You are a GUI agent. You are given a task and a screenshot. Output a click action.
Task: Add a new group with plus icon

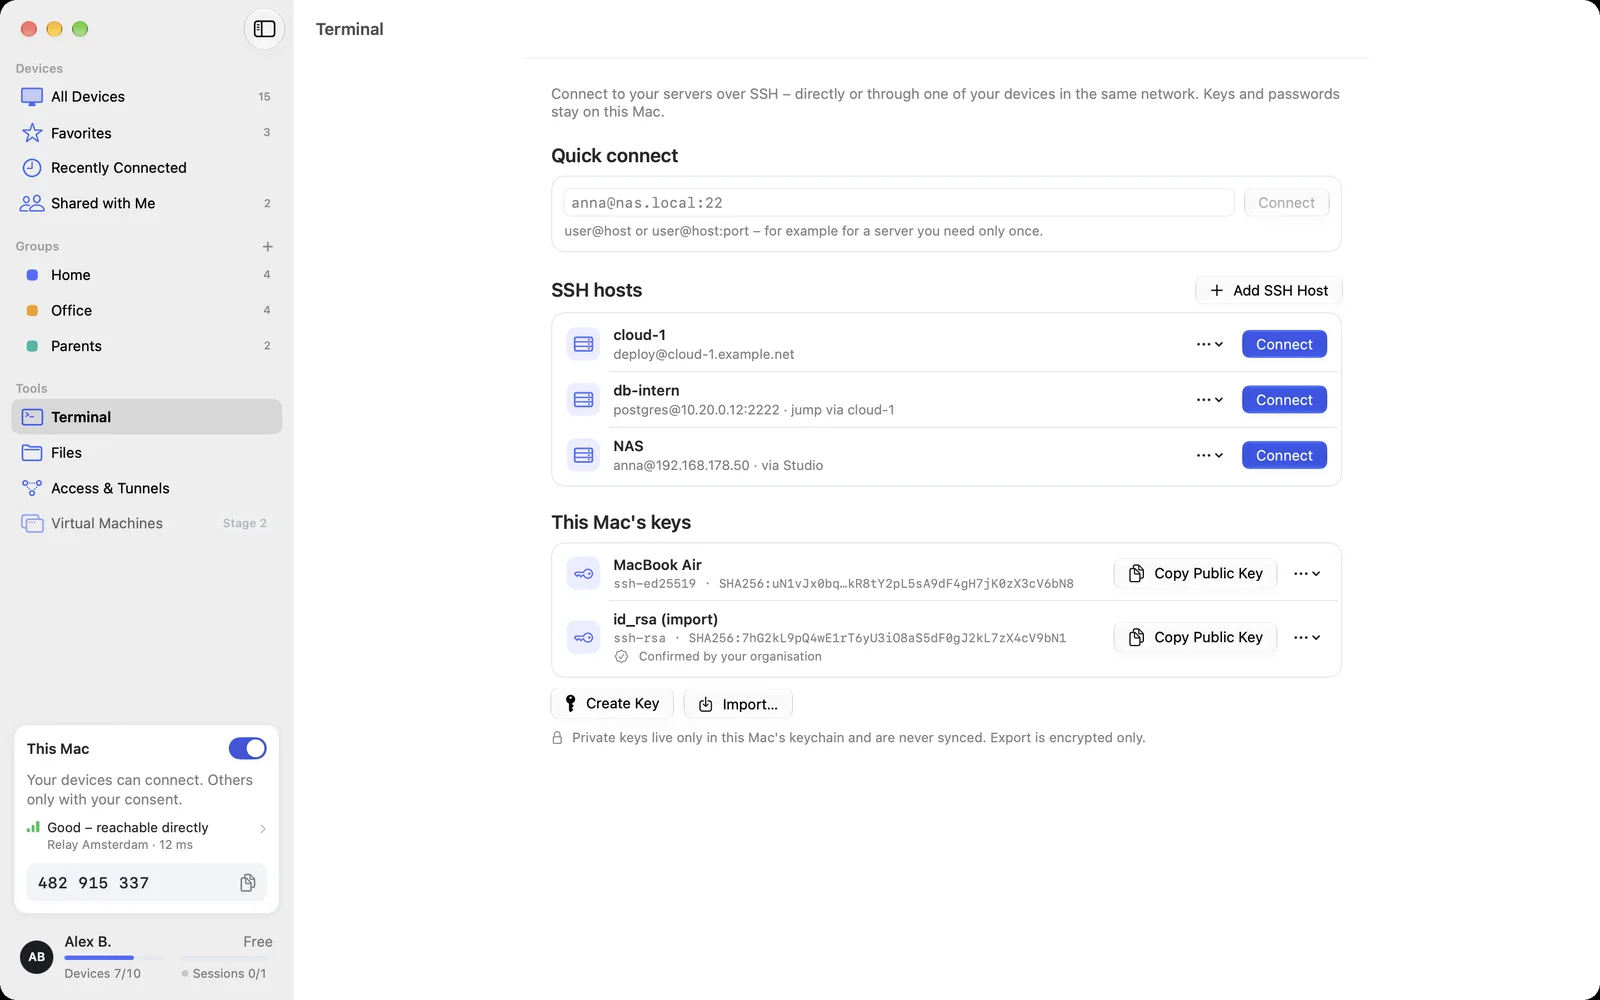267,246
